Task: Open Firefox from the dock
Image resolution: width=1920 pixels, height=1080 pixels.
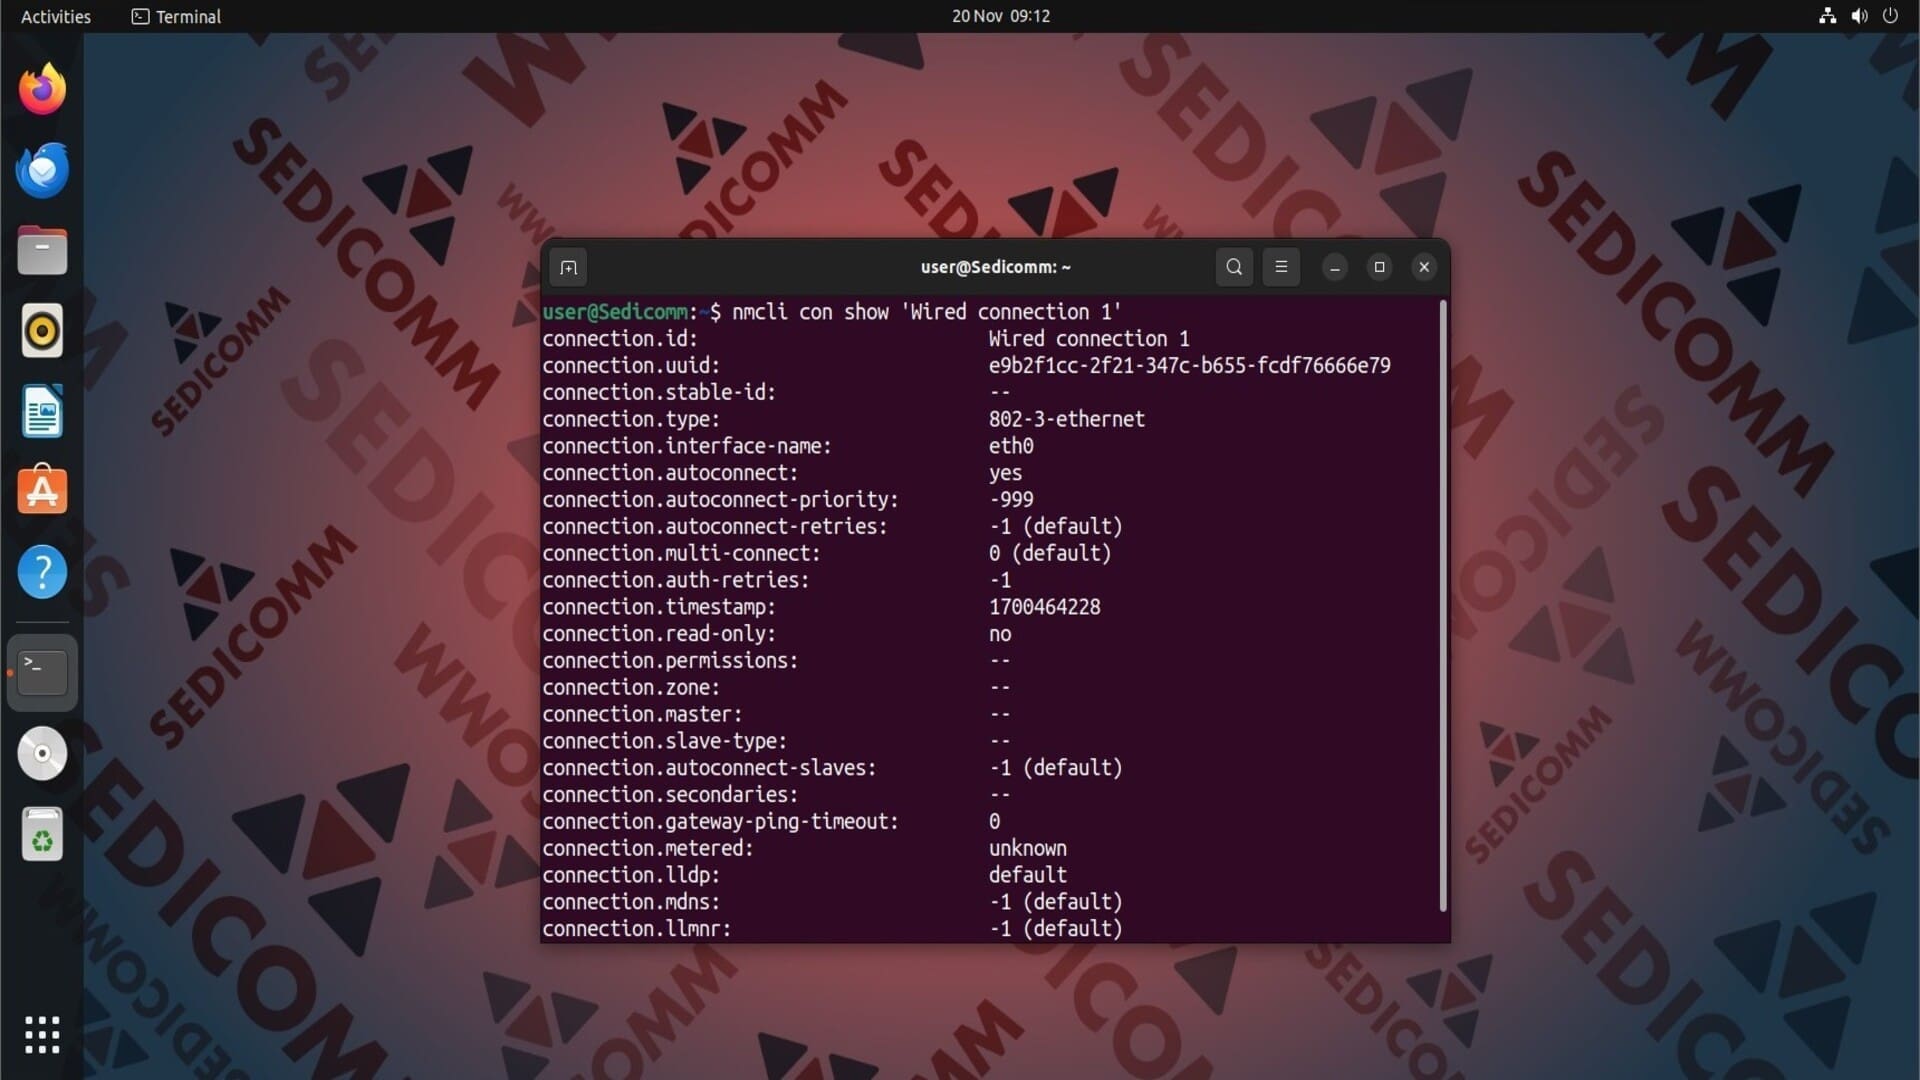Action: tap(42, 89)
